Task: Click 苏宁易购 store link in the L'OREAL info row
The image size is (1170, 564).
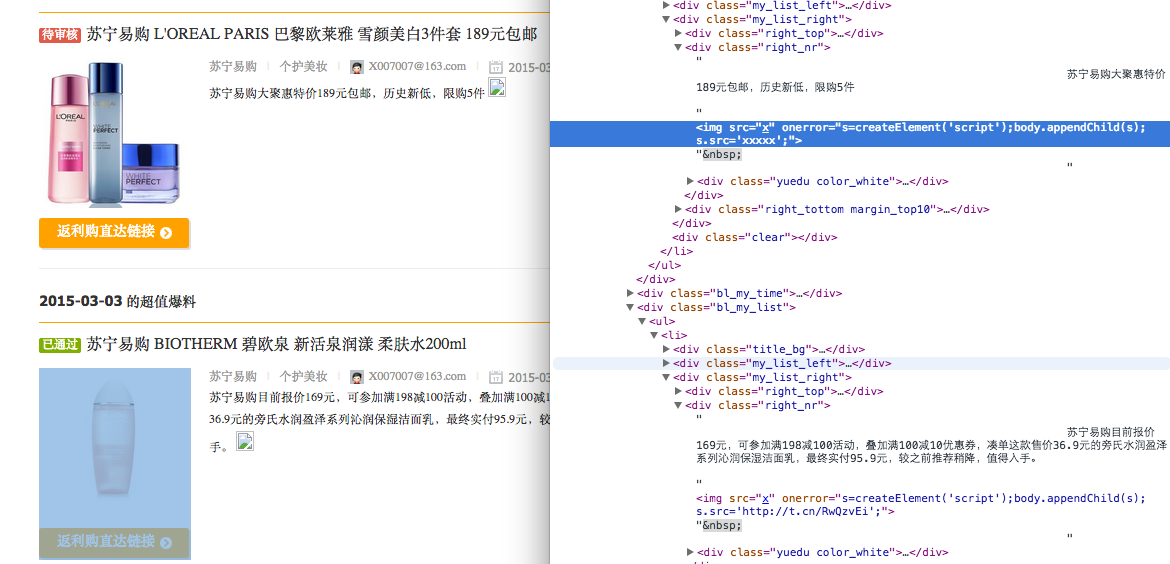Action: 233,66
